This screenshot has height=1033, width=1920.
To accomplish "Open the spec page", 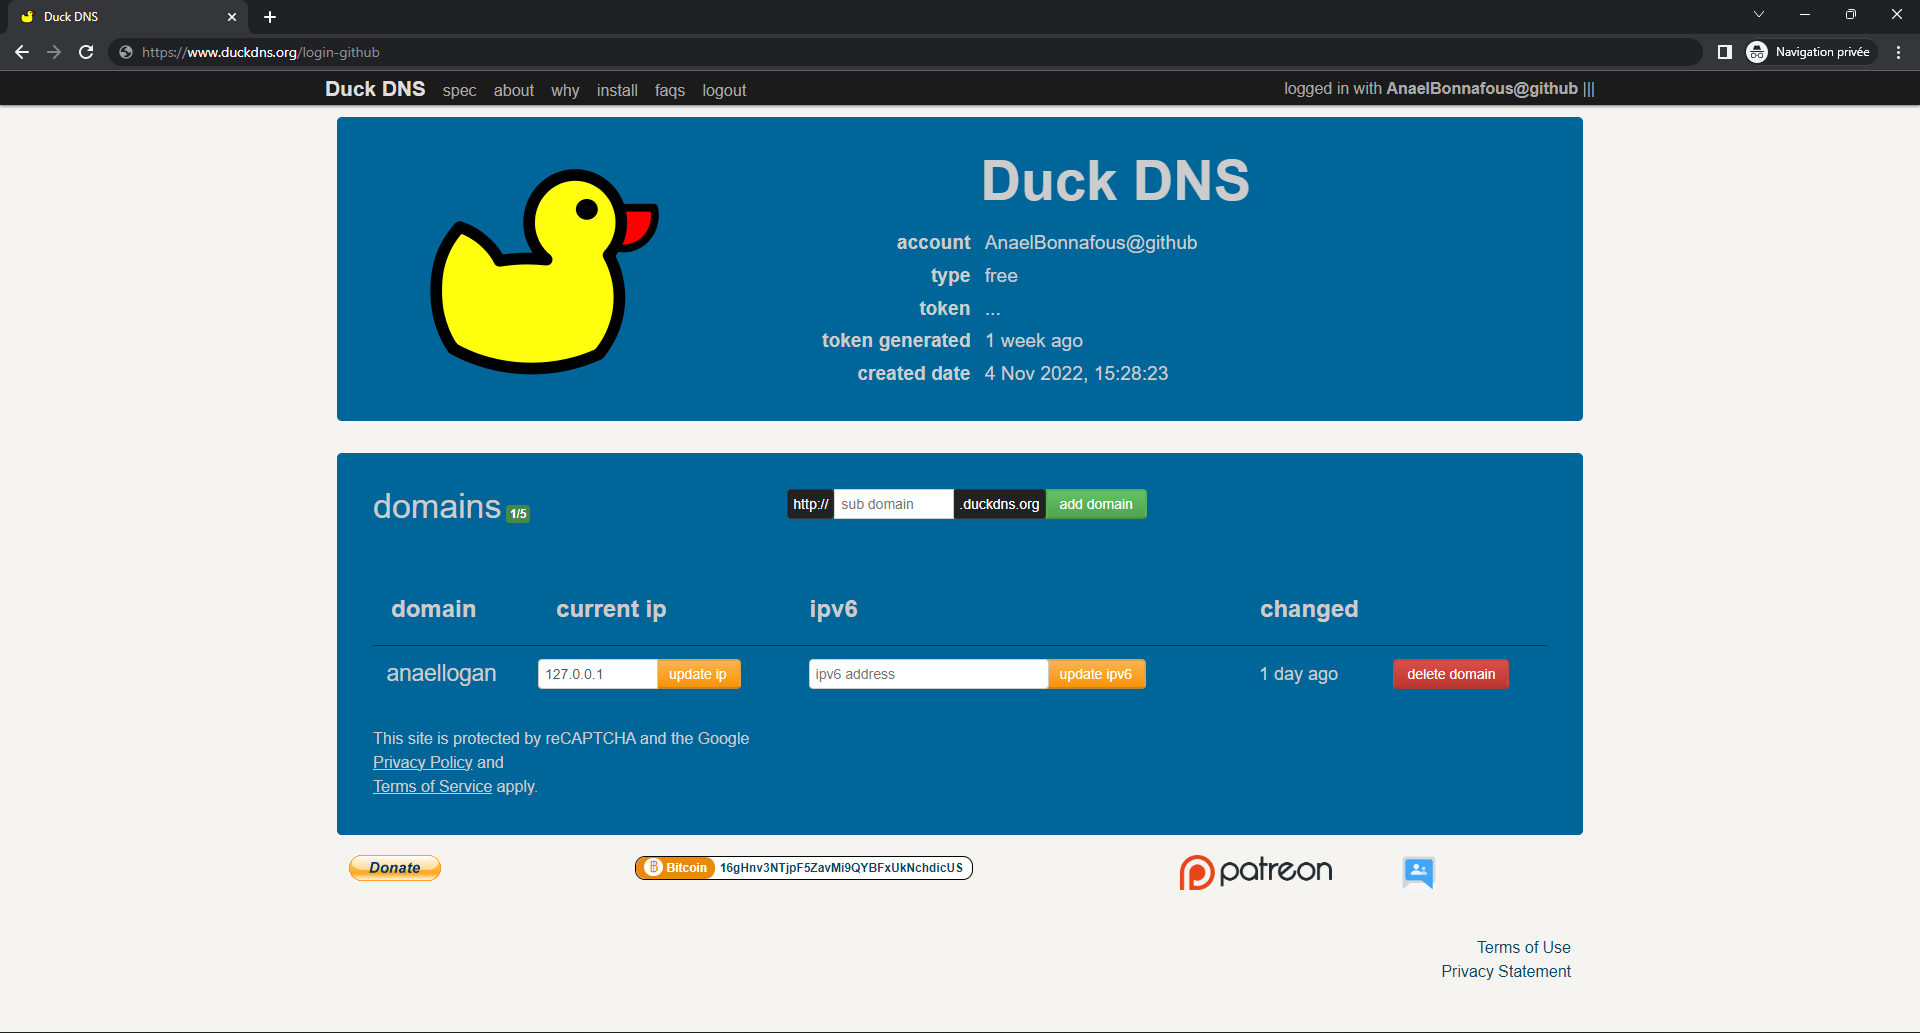I will (x=459, y=90).
